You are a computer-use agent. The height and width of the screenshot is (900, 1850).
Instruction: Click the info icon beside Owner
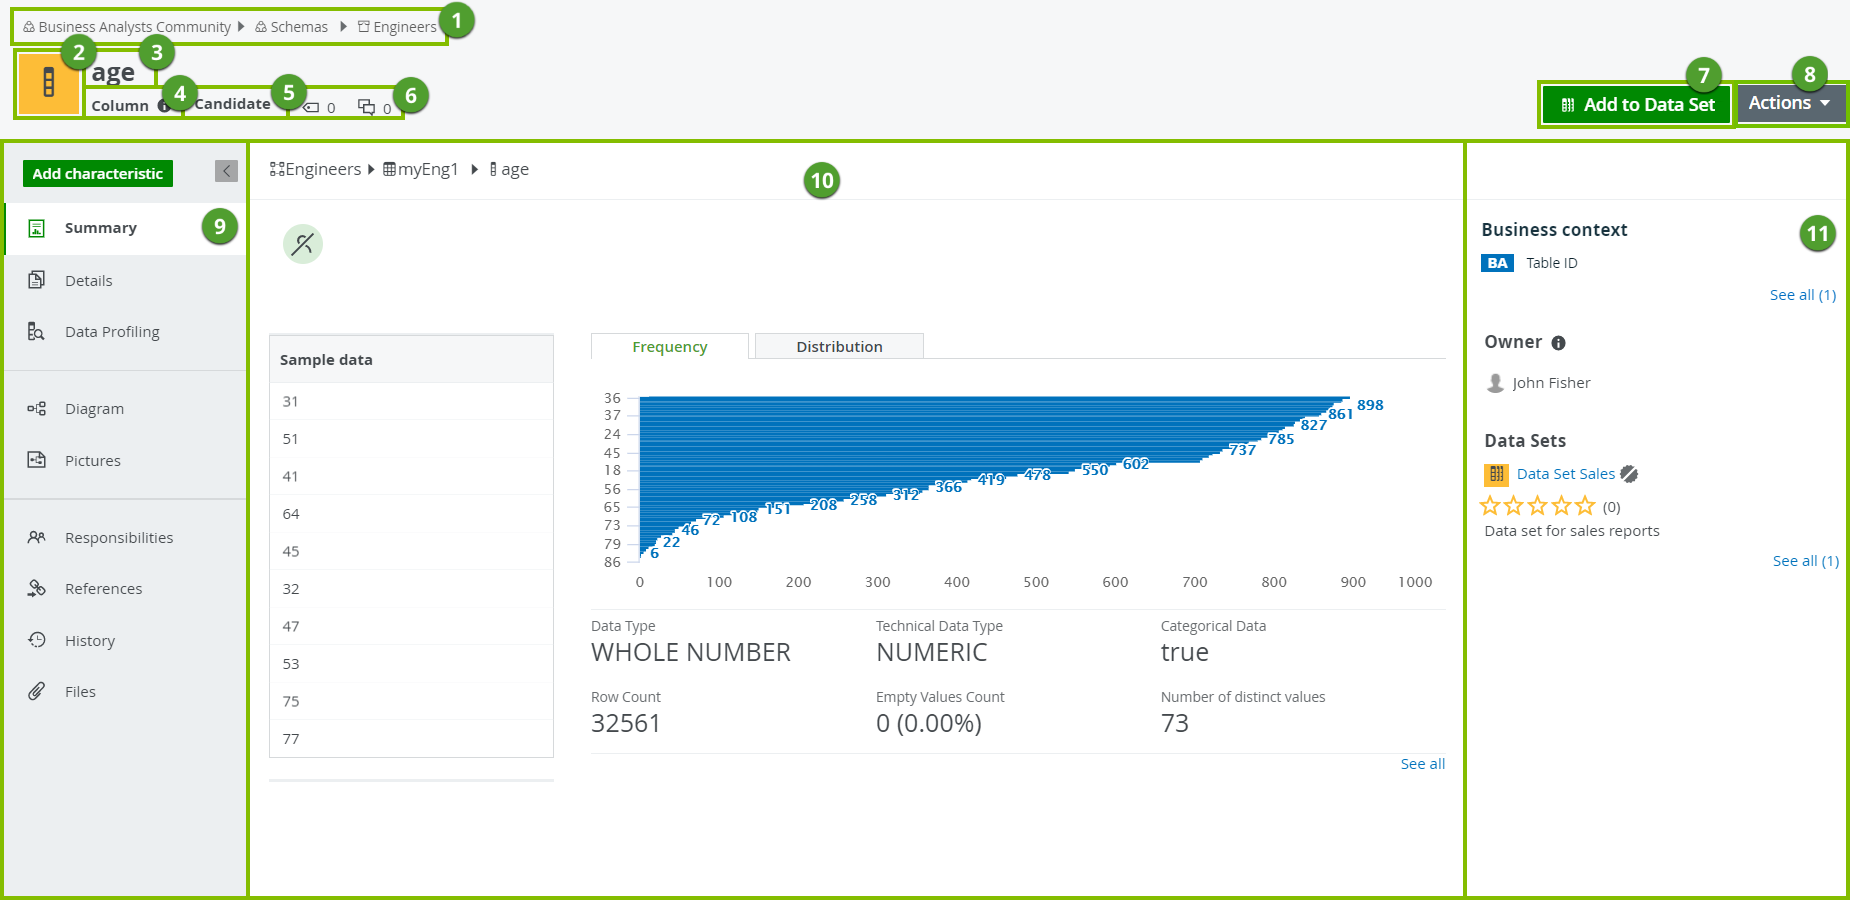(1558, 343)
